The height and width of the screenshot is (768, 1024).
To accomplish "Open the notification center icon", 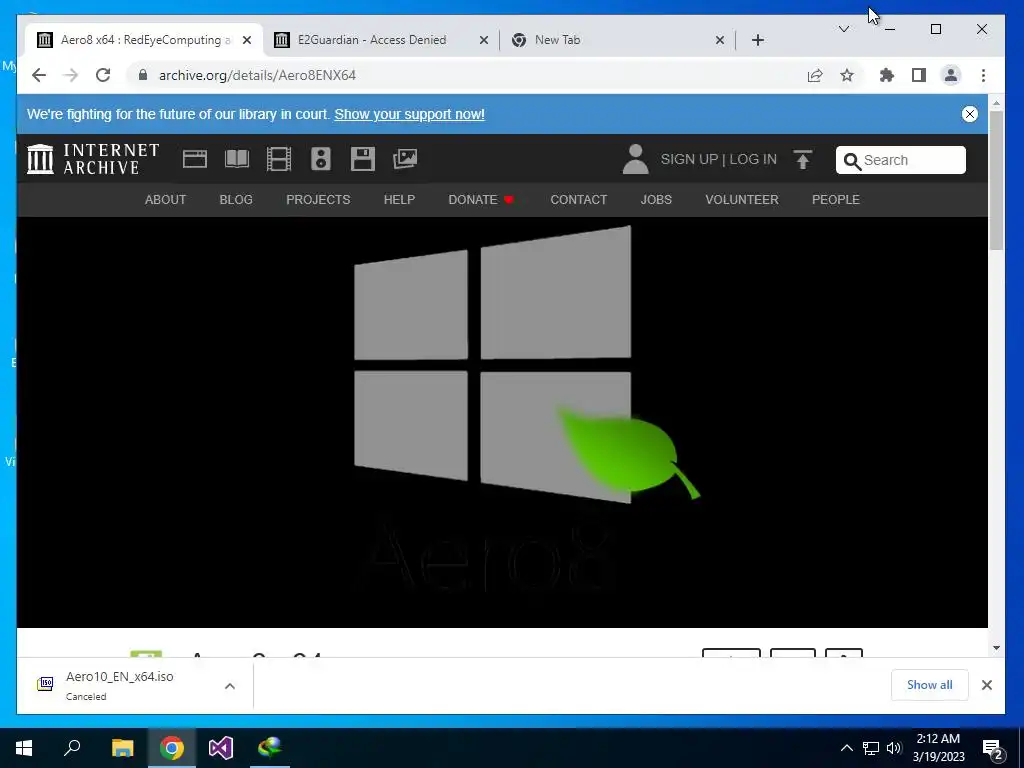I will click(993, 748).
